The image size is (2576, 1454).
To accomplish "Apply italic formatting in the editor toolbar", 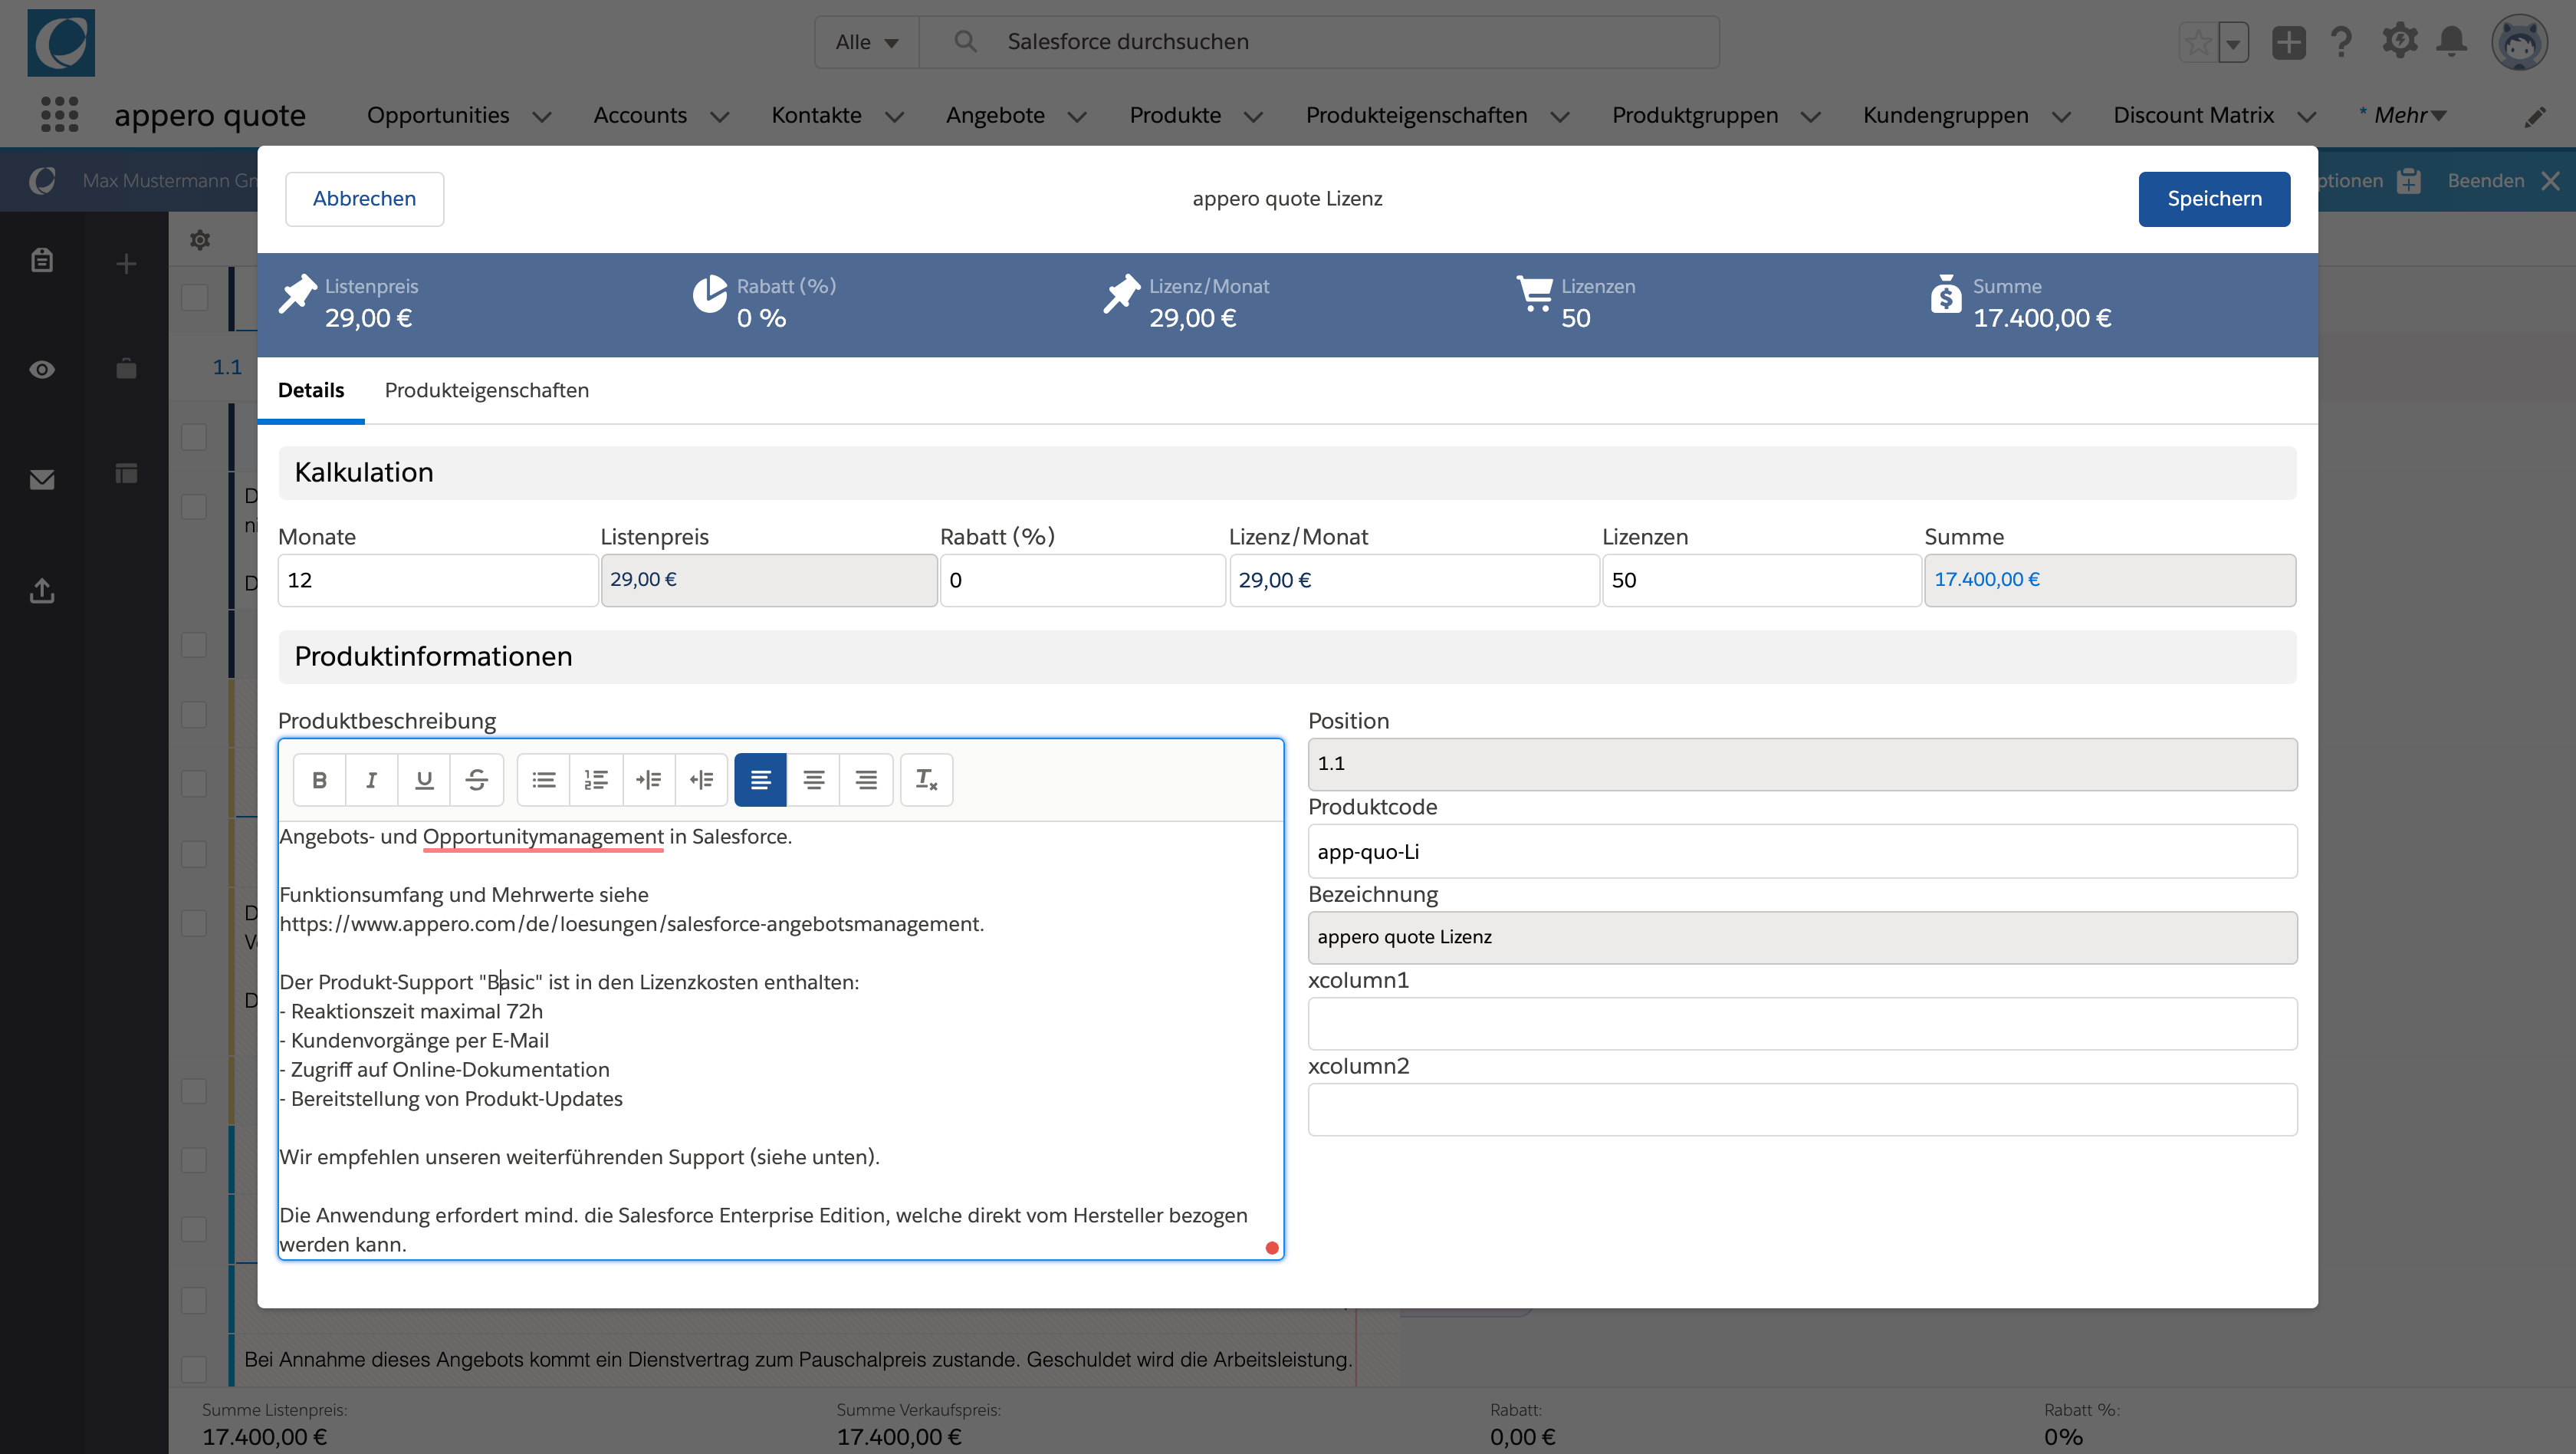I will coord(371,780).
